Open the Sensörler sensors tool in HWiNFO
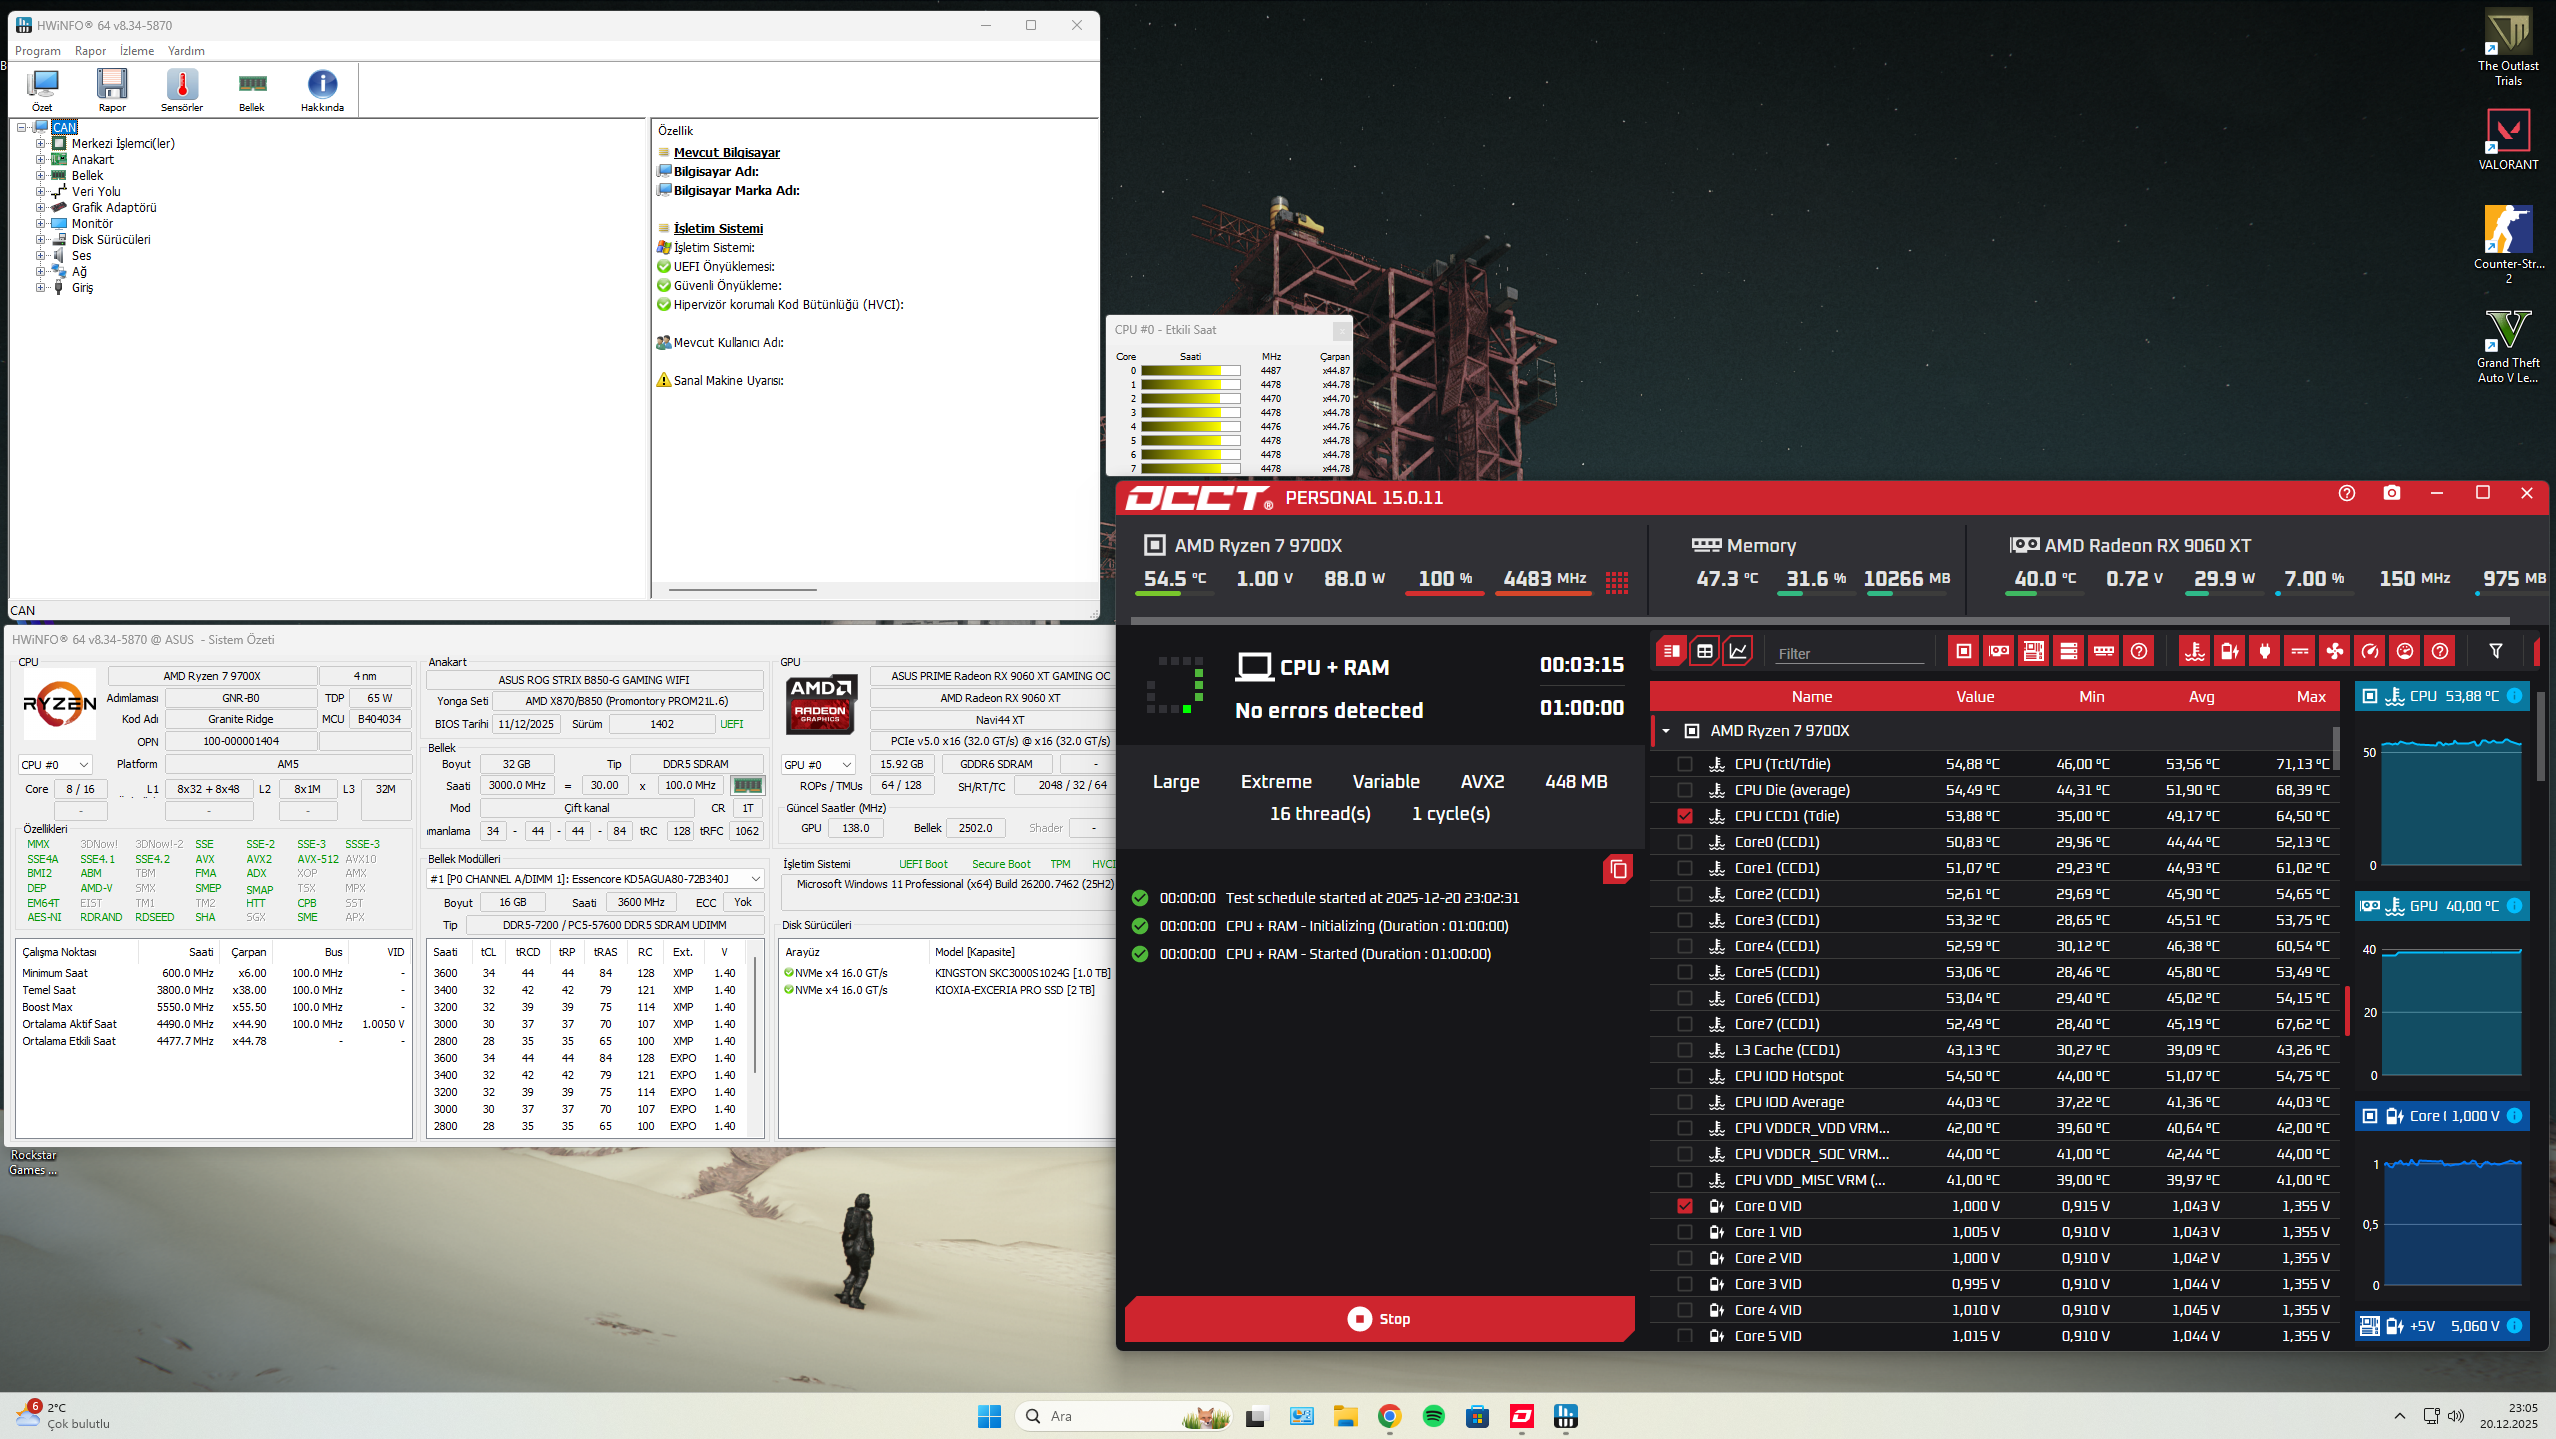Image resolution: width=2556 pixels, height=1439 pixels. (x=182, y=90)
